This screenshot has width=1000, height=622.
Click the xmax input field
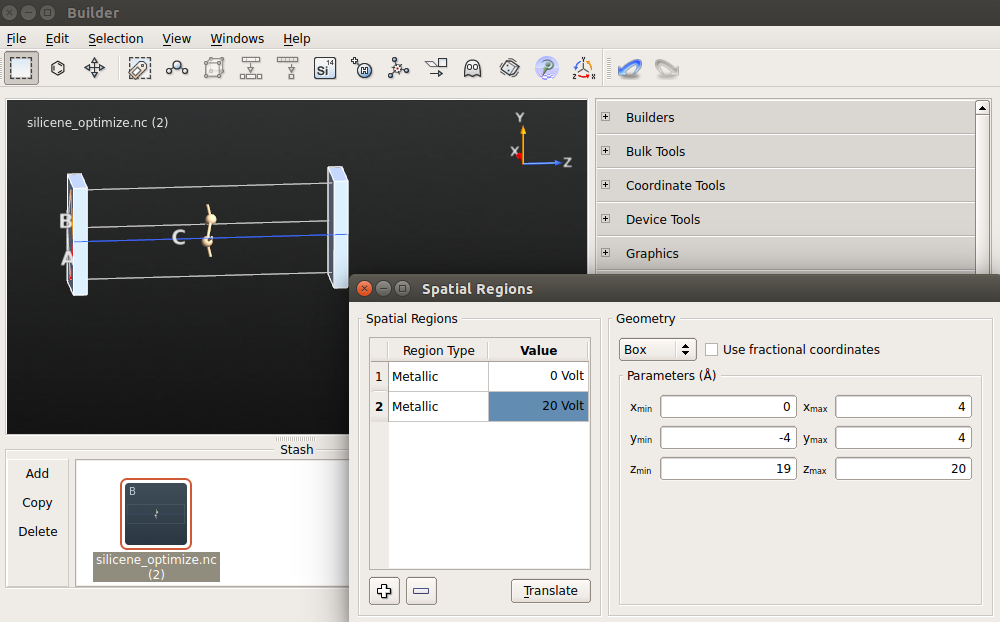coord(903,407)
